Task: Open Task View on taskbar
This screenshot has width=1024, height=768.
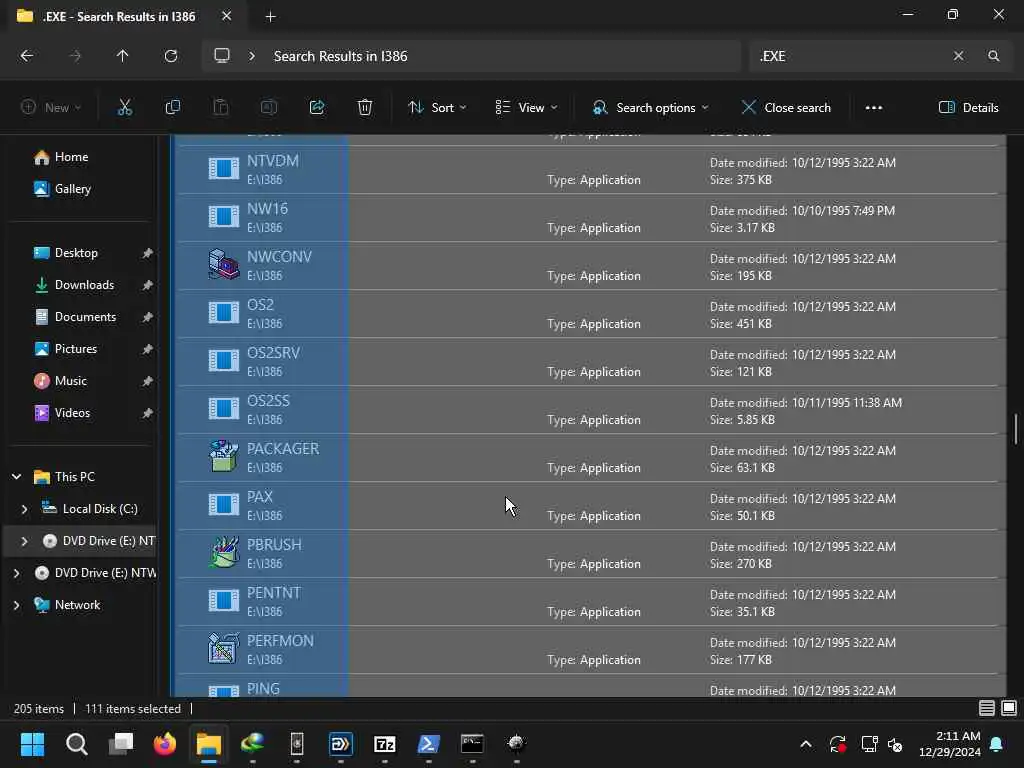Action: (121, 744)
